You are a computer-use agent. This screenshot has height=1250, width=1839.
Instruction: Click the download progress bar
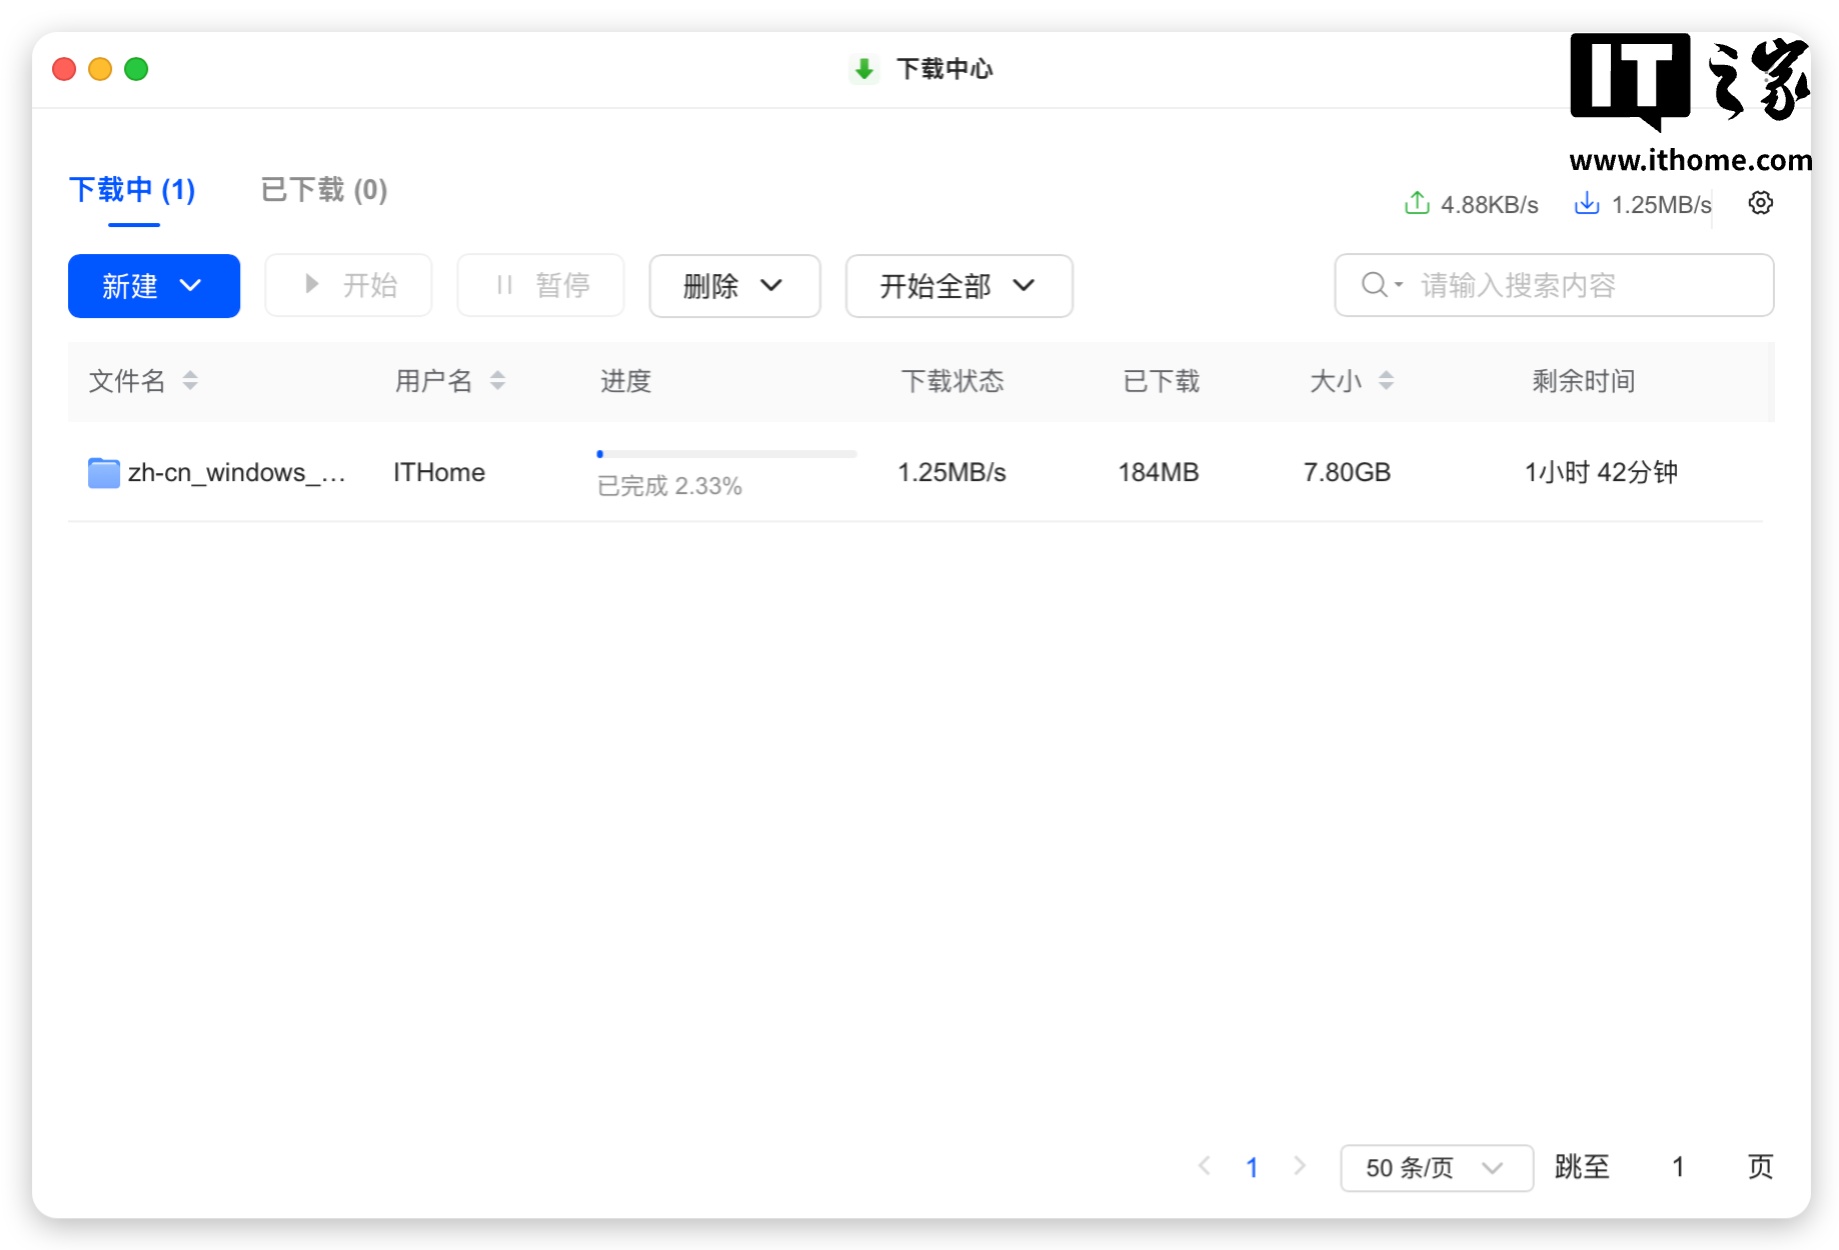[726, 454]
